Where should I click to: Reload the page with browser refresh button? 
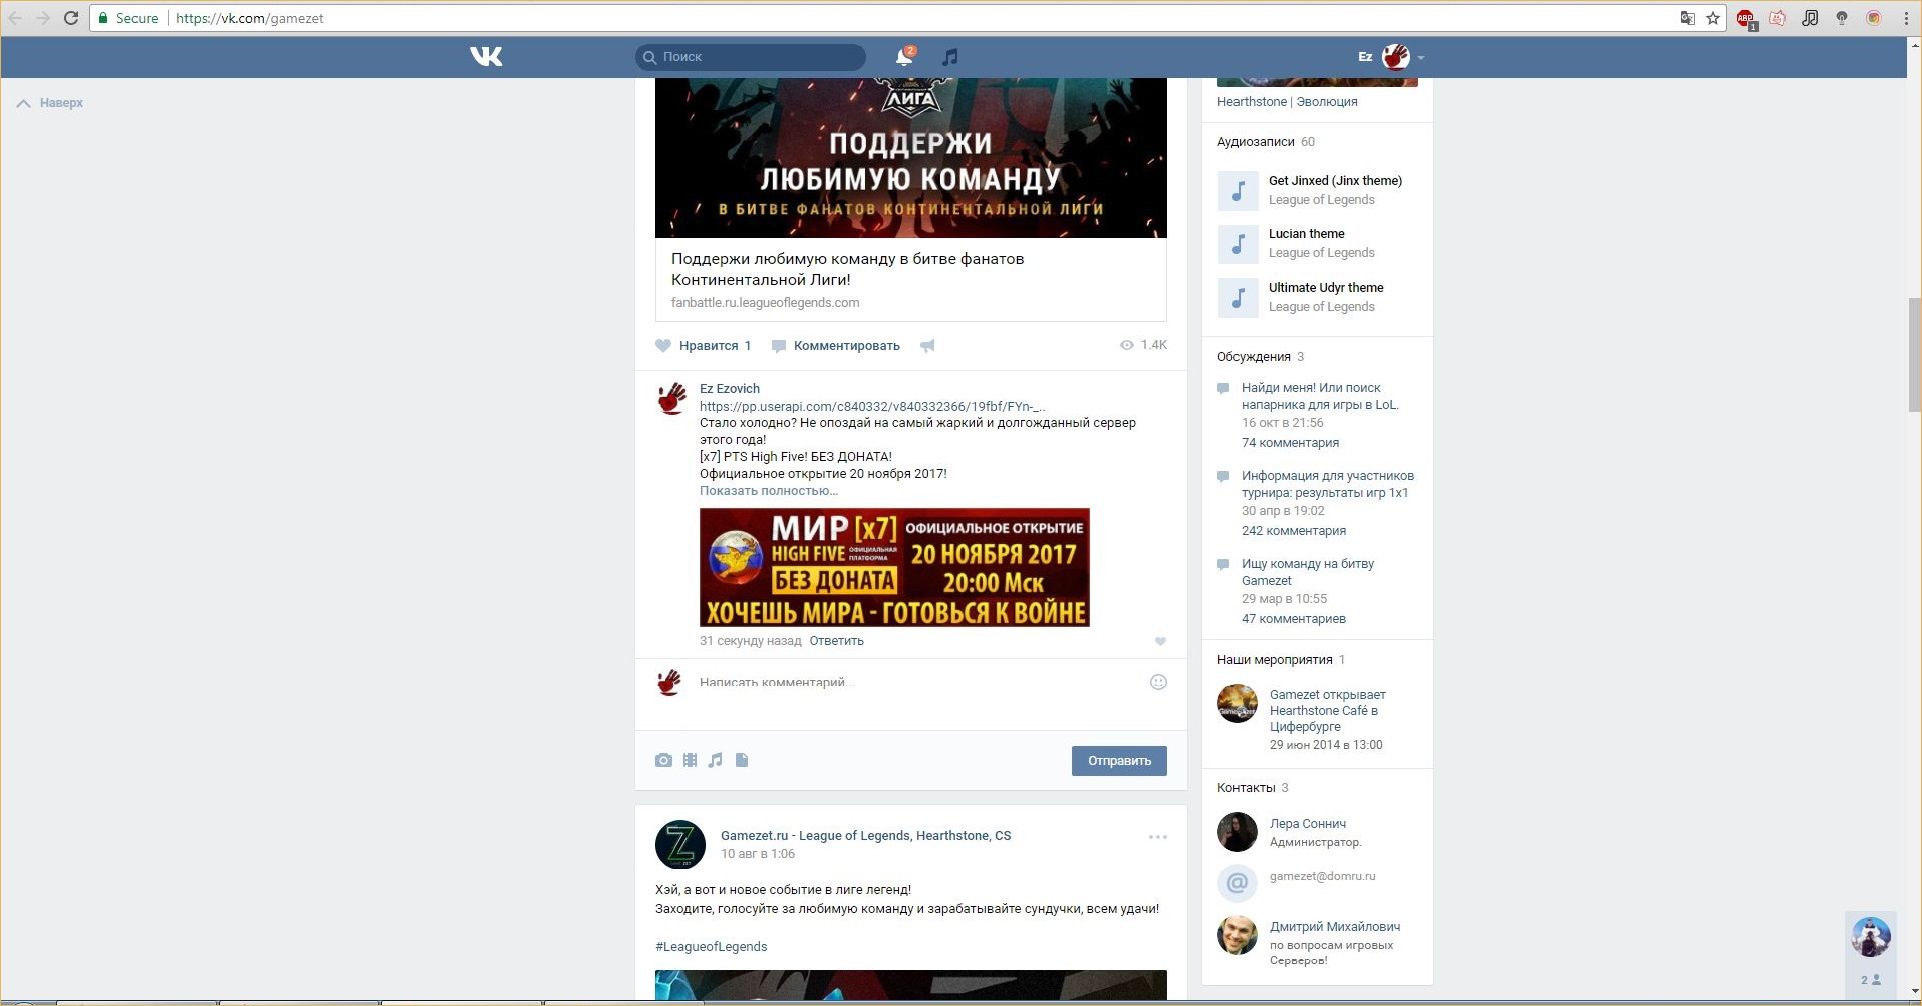pyautogui.click(x=71, y=18)
